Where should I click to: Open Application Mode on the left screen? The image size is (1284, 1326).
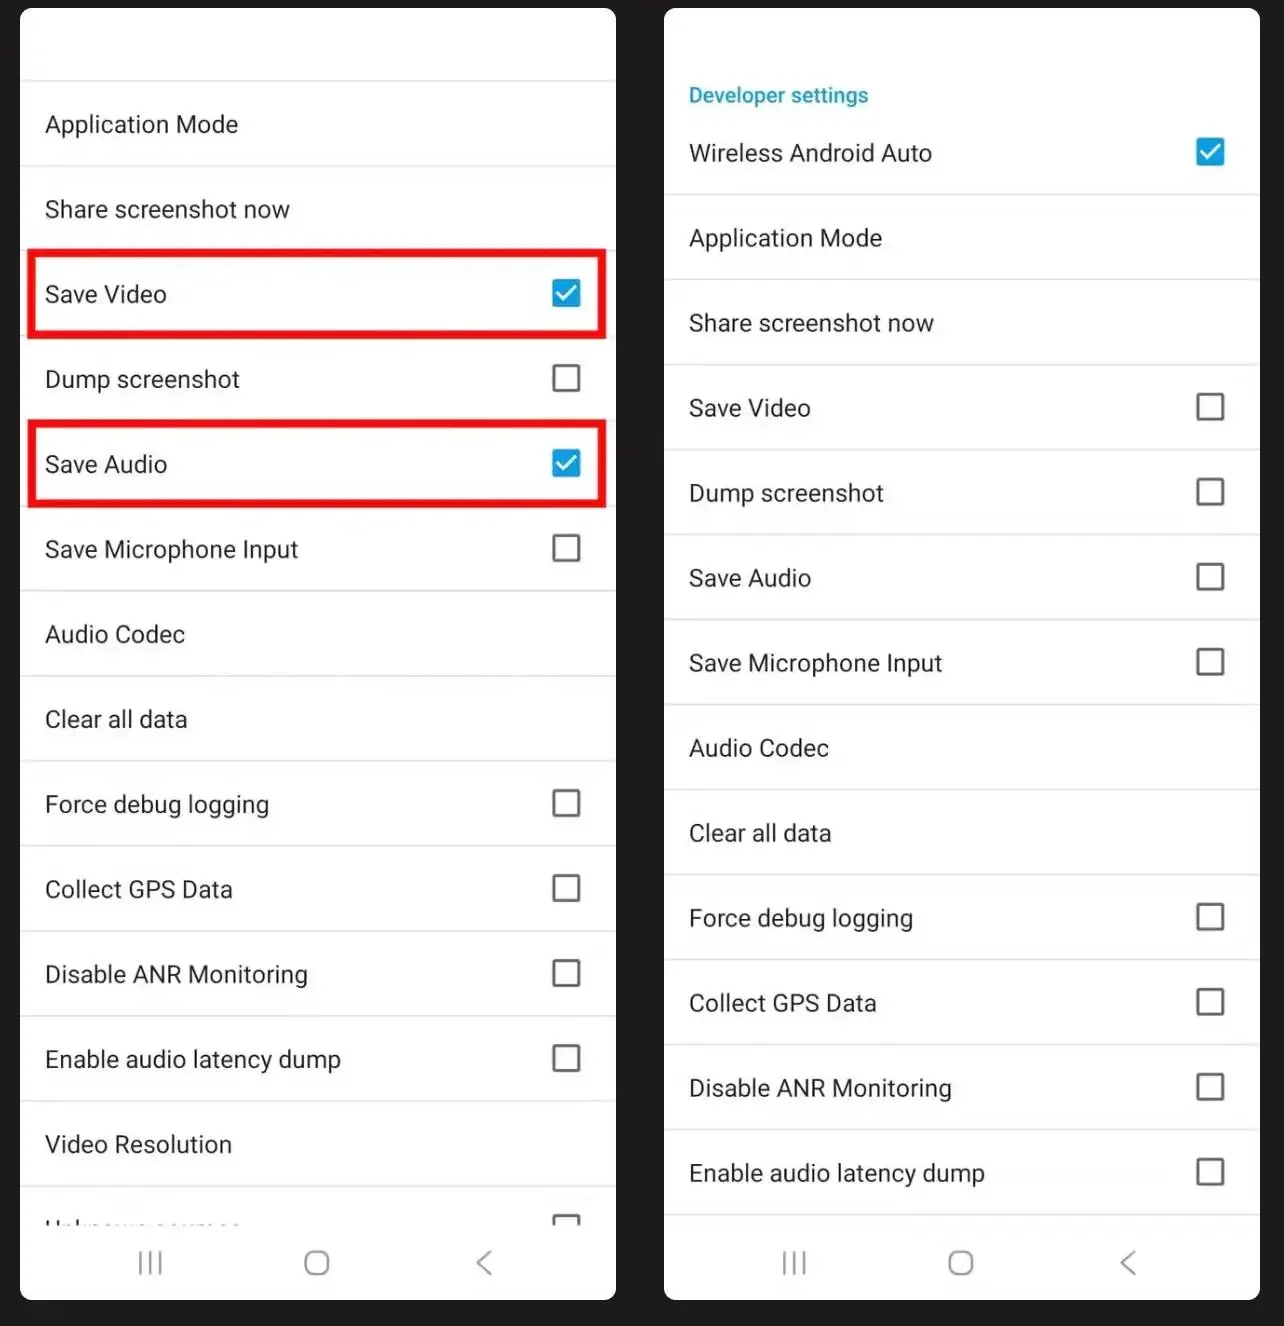[x=318, y=124]
